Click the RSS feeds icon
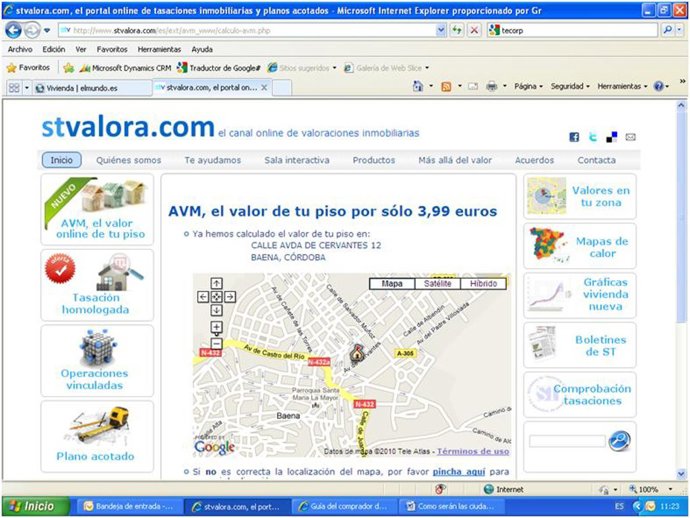The image size is (690, 518). tap(446, 87)
